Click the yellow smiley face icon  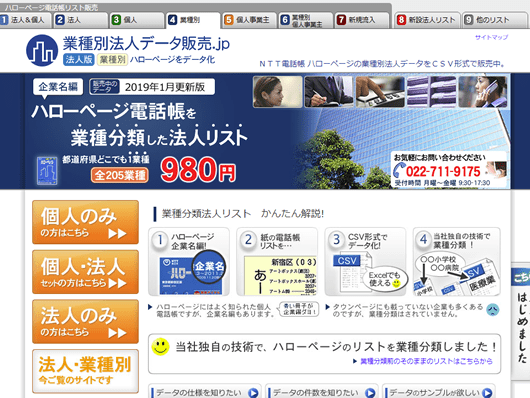(160, 347)
